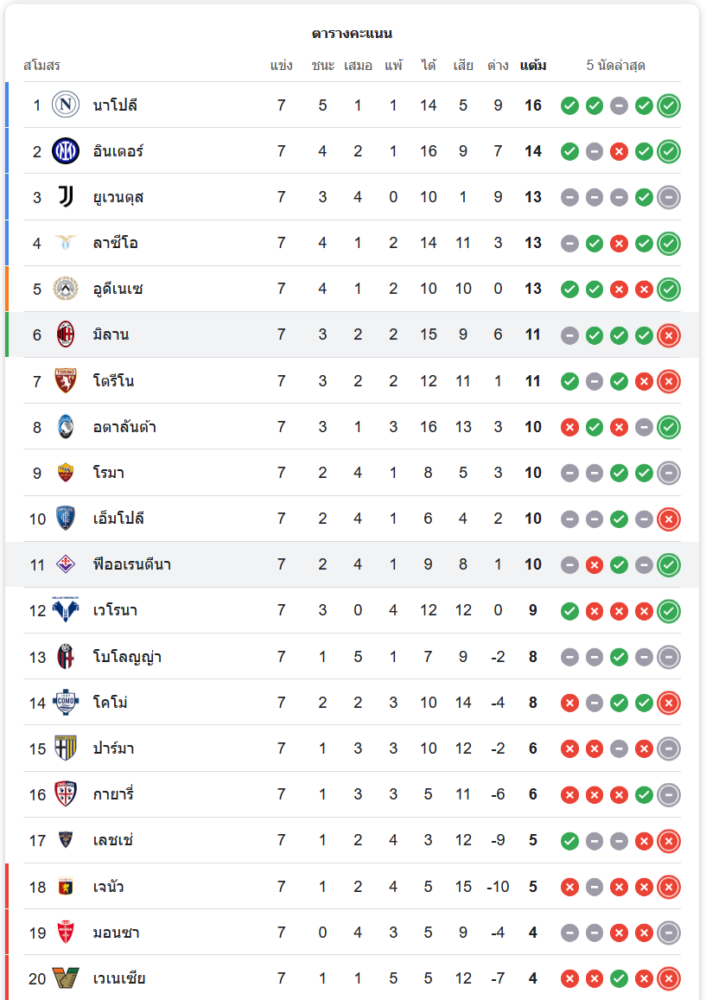Click the Torino club crest
706x1000 pixels.
66,381
